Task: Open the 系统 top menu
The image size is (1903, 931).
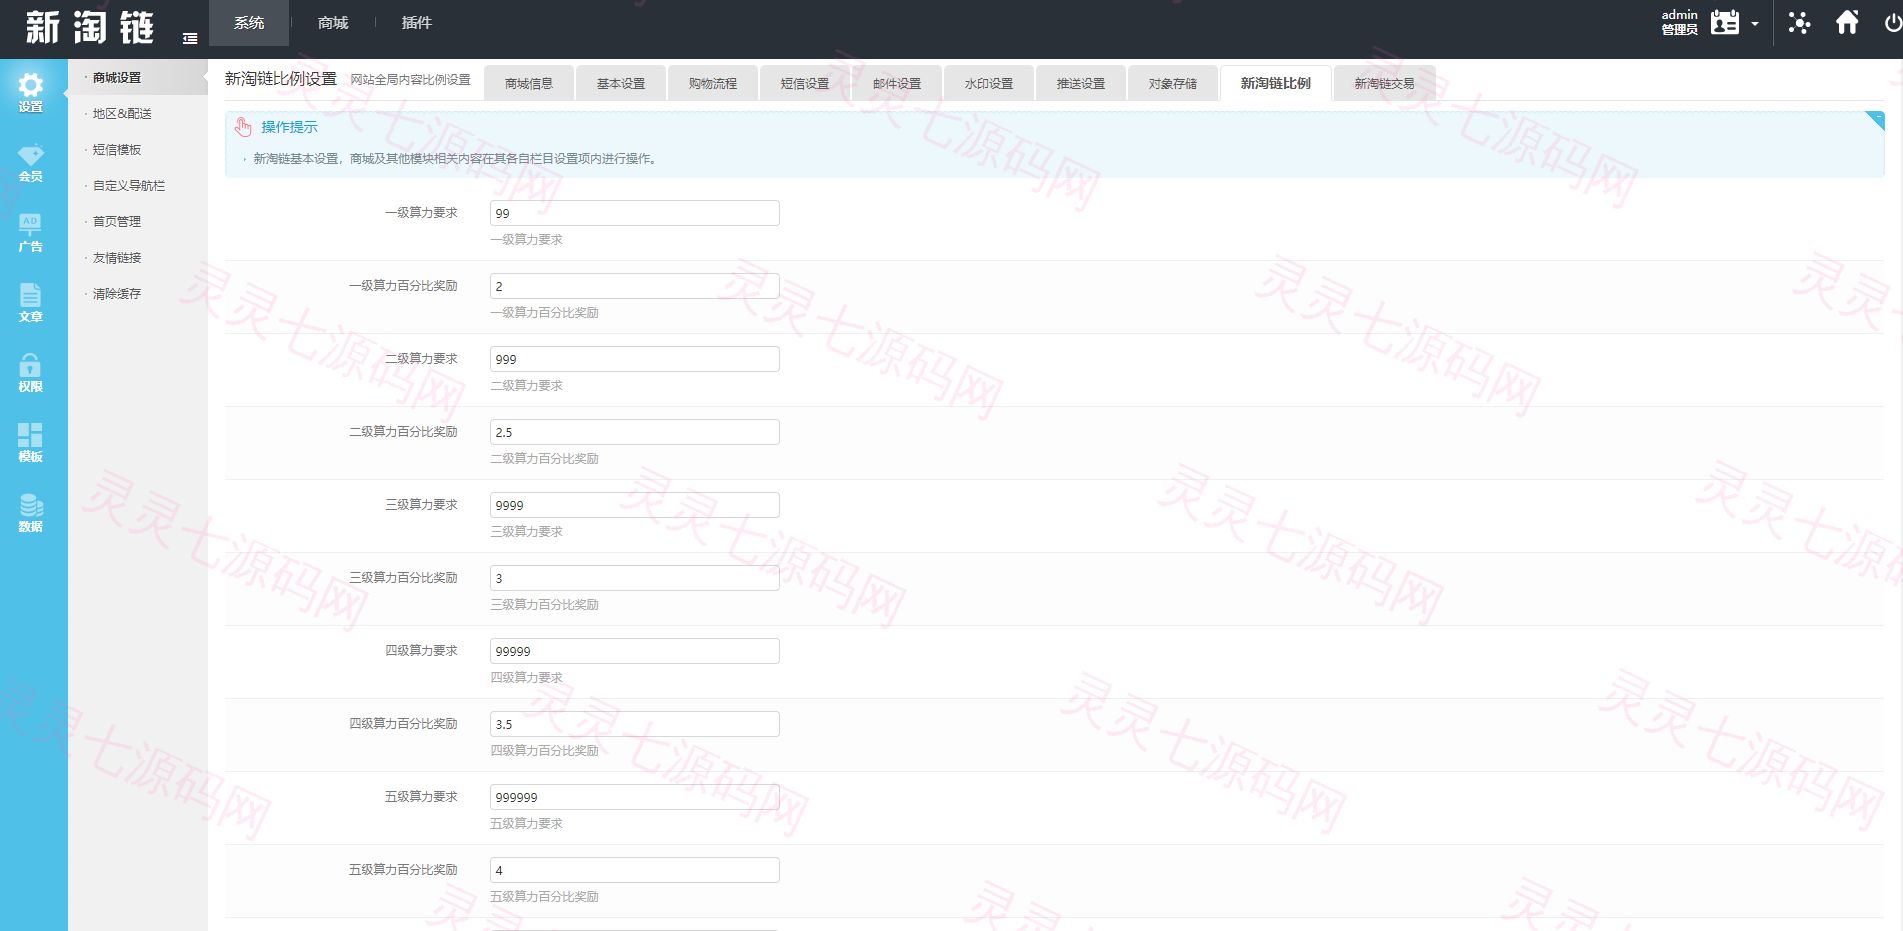Action: click(249, 23)
